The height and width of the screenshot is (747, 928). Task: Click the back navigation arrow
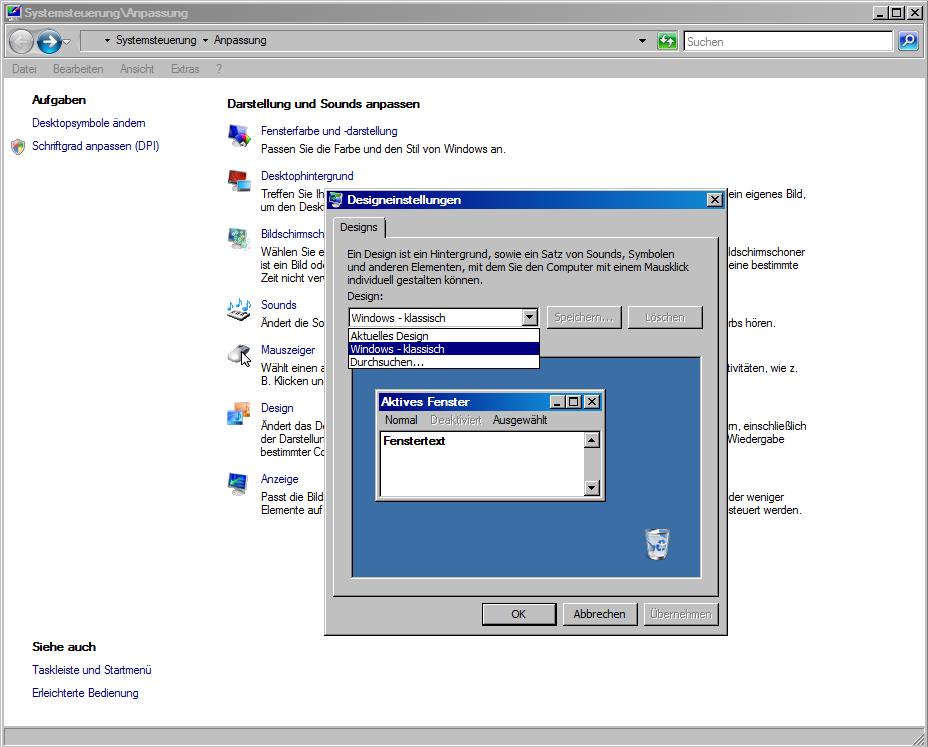pos(21,41)
